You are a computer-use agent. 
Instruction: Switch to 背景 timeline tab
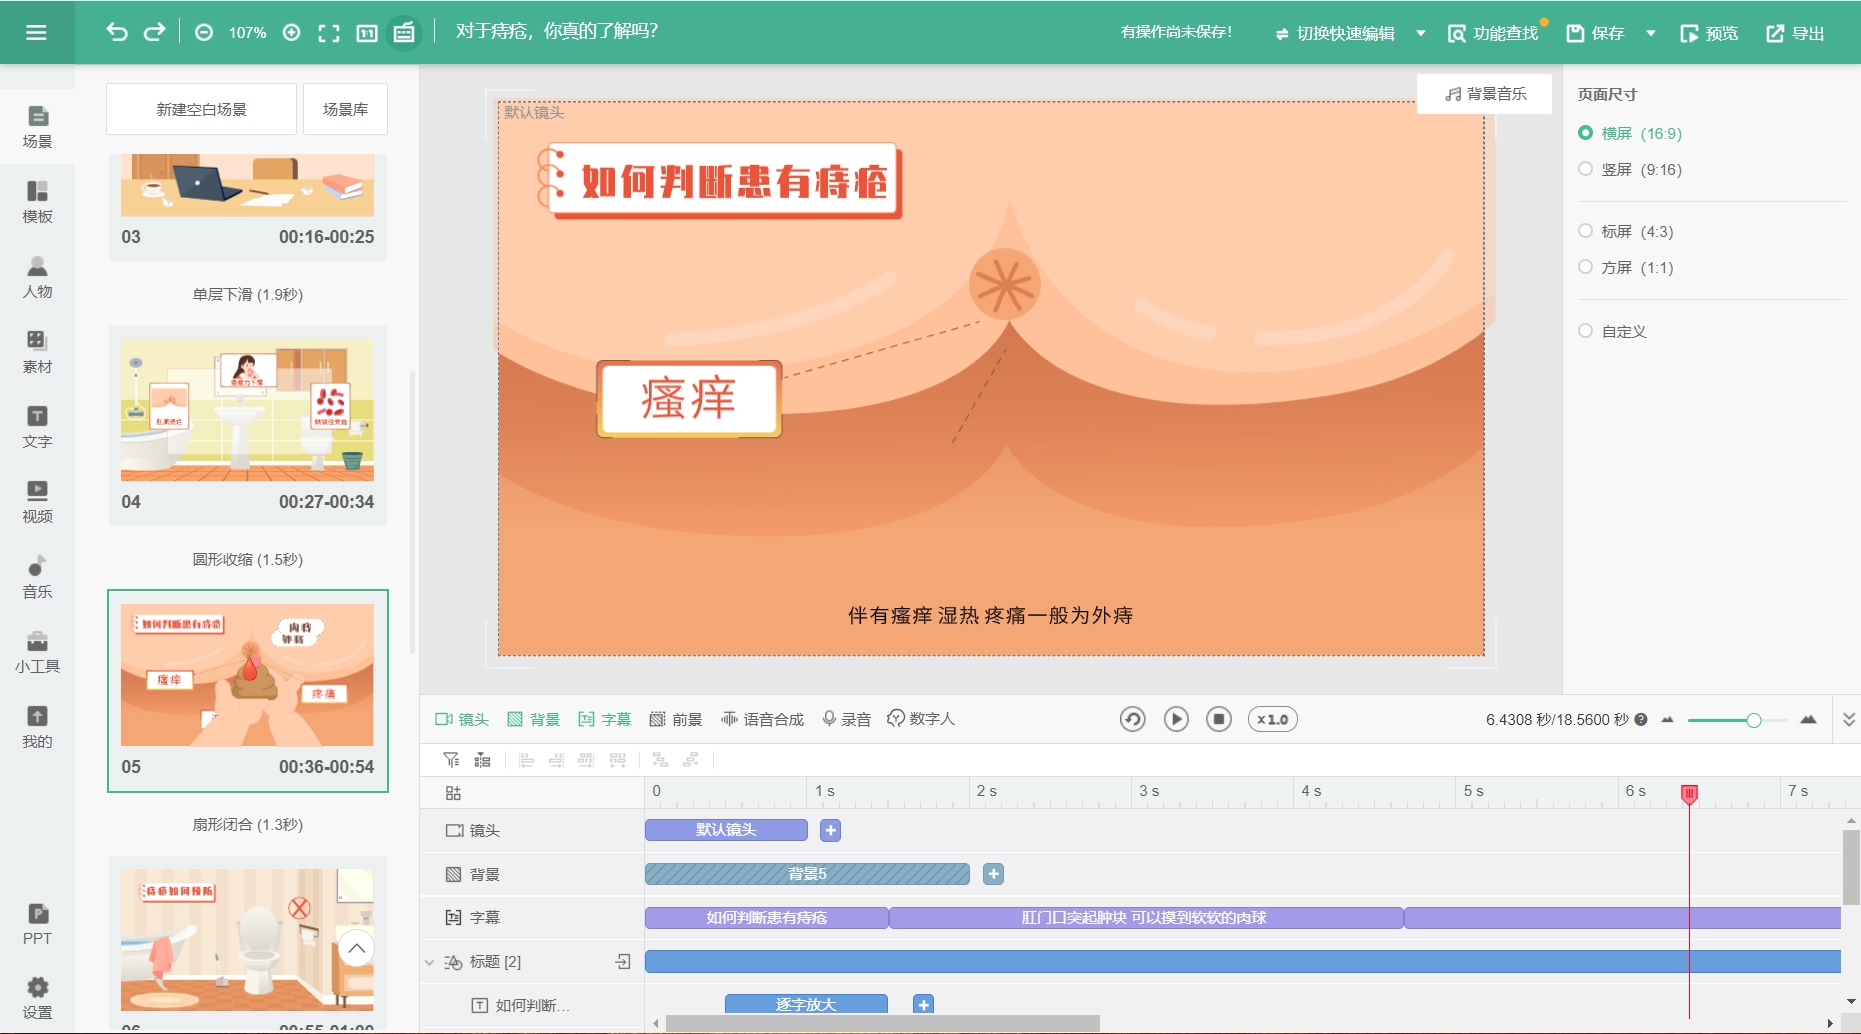click(533, 719)
